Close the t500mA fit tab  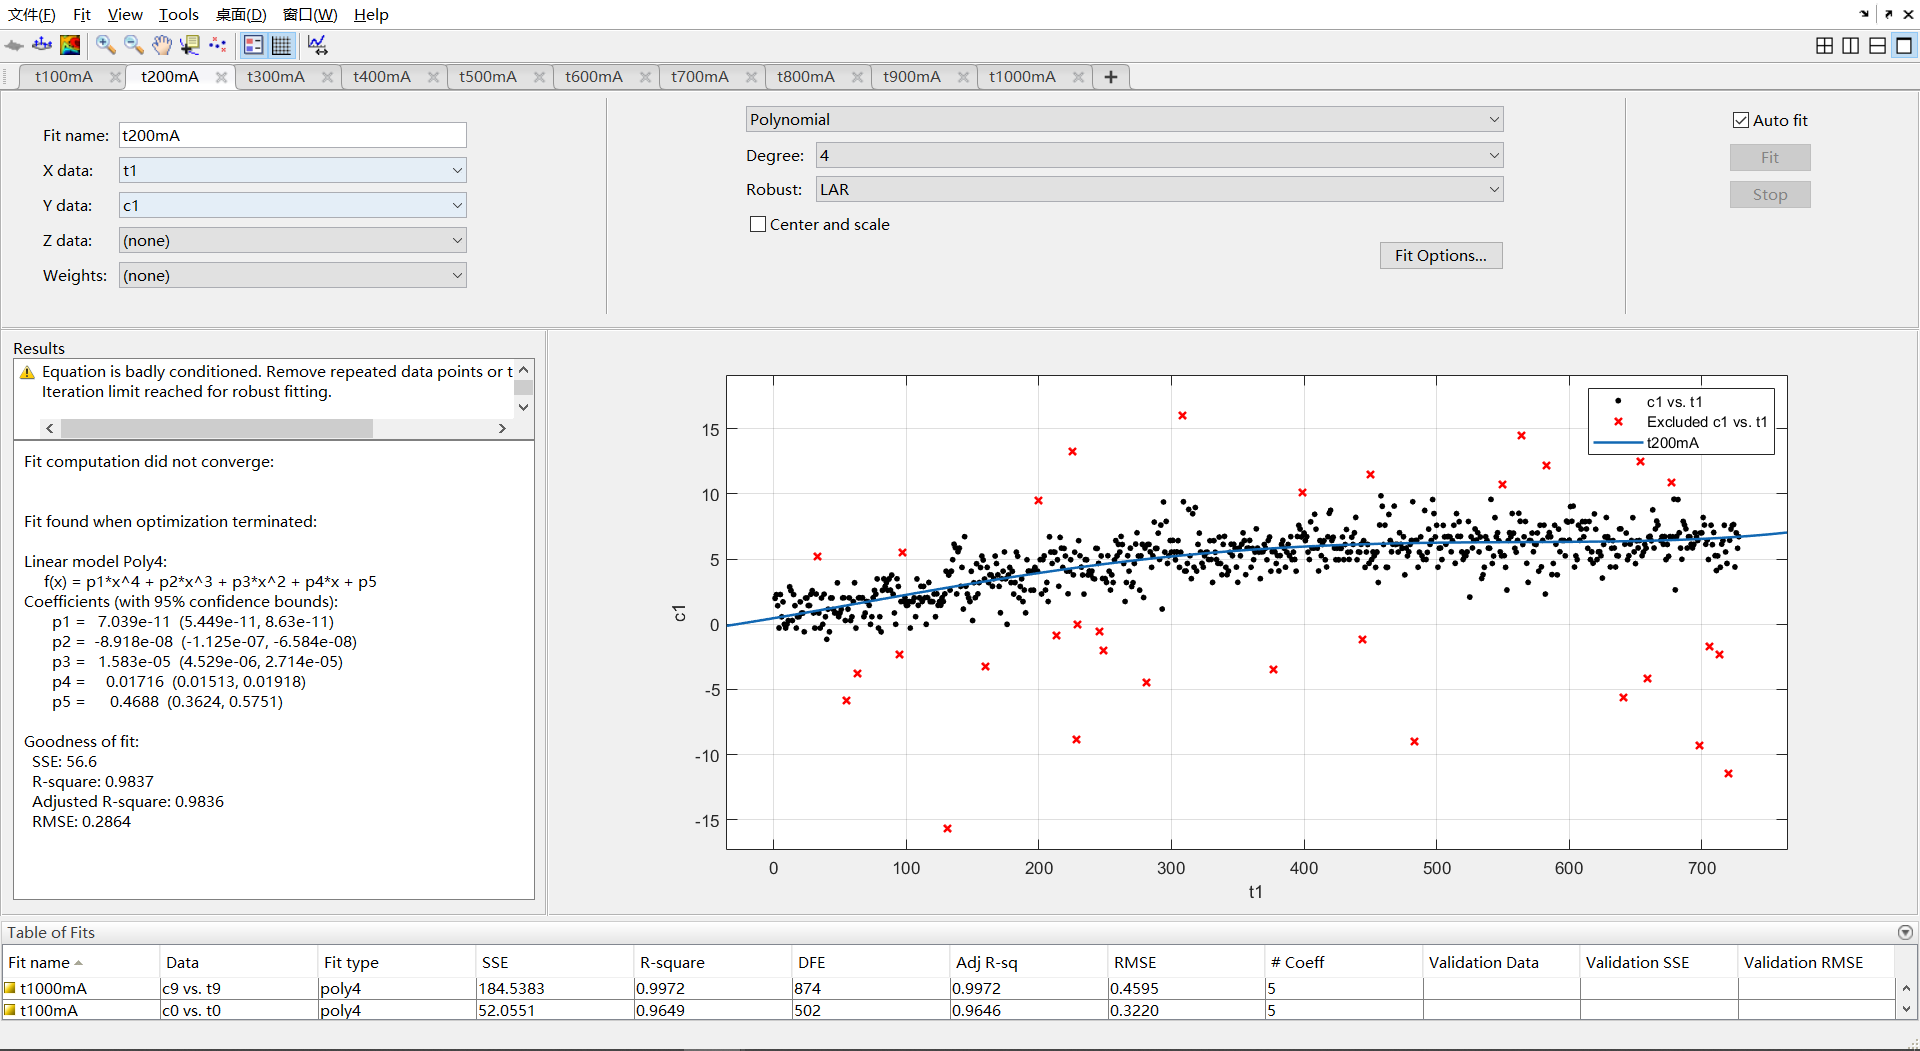click(539, 77)
